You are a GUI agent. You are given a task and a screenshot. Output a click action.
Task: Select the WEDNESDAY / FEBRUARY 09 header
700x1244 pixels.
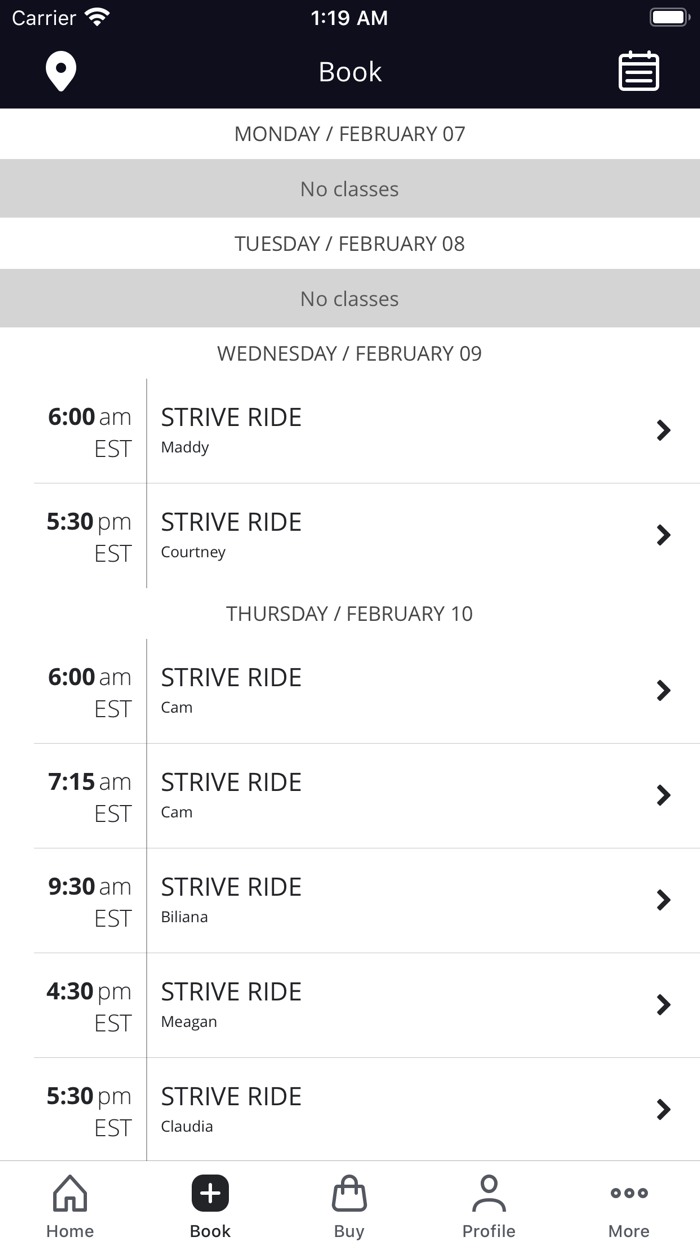tap(350, 354)
